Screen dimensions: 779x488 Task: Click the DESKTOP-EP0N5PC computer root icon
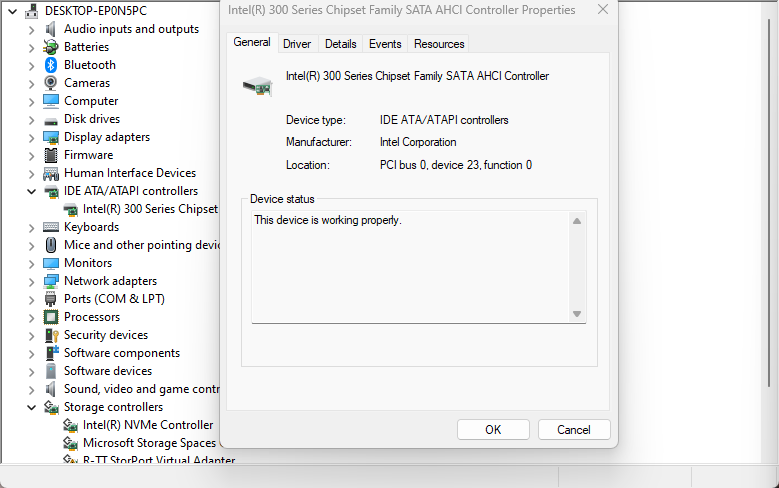[32, 10]
